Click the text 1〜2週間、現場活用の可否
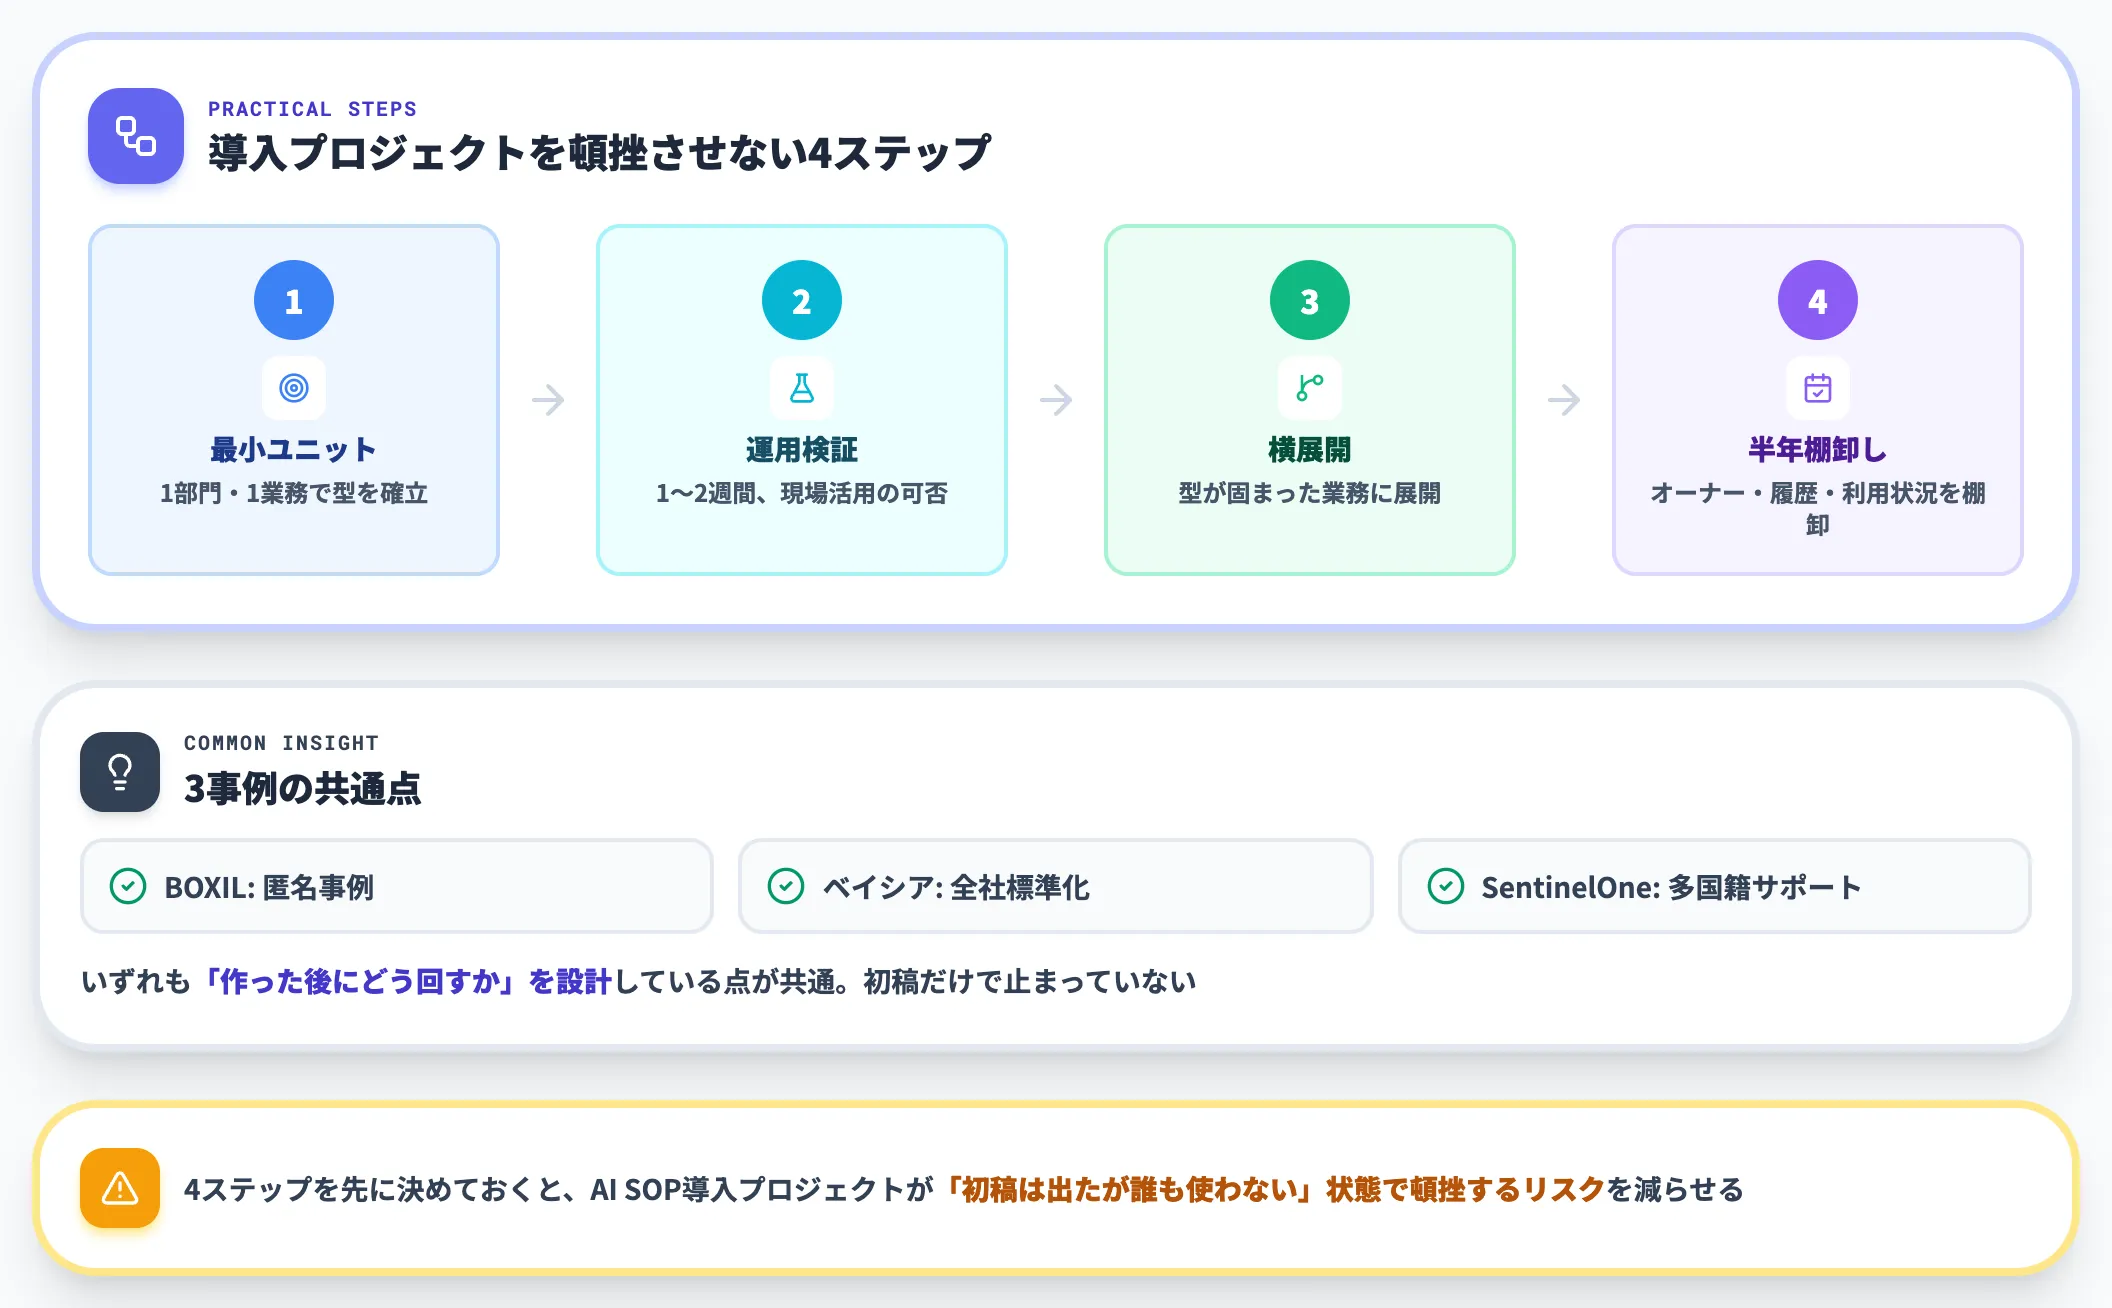This screenshot has height=1308, width=2112. click(802, 493)
